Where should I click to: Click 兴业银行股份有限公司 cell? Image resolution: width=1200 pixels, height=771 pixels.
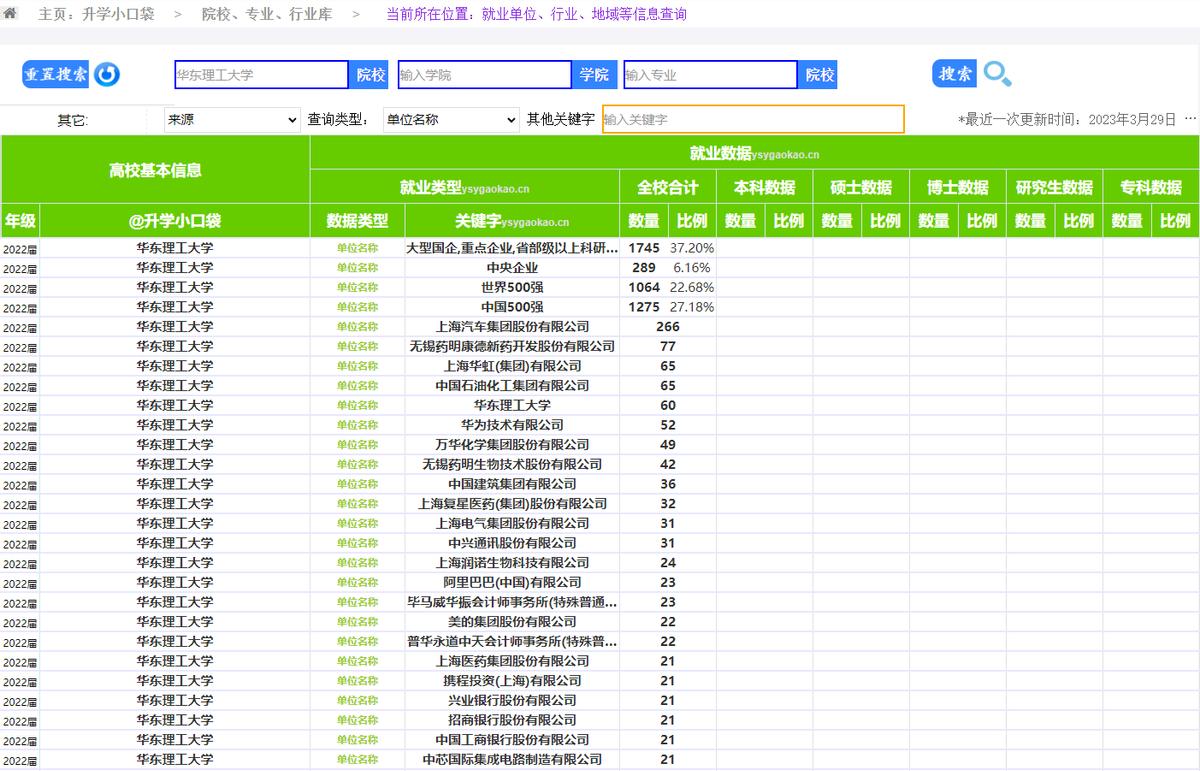512,700
